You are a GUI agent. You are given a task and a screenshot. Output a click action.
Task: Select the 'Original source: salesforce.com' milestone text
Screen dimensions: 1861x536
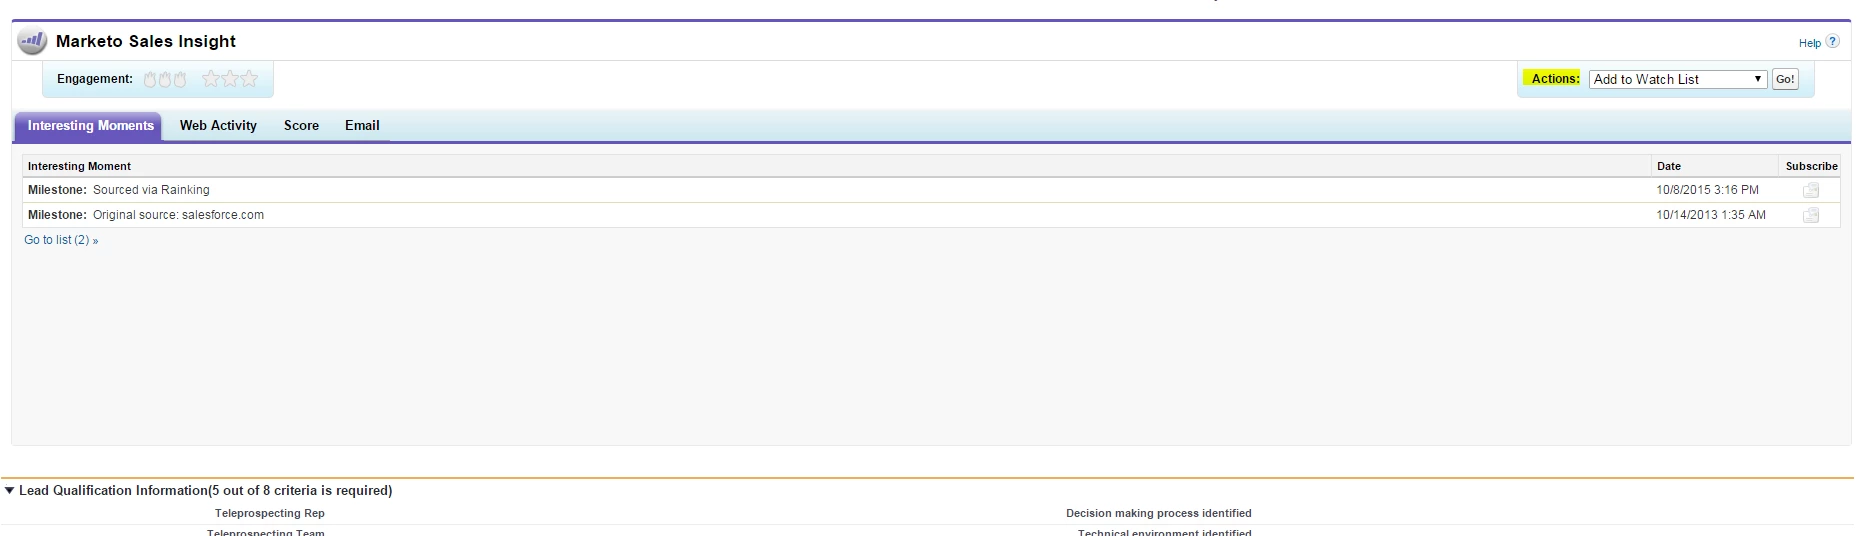178,215
